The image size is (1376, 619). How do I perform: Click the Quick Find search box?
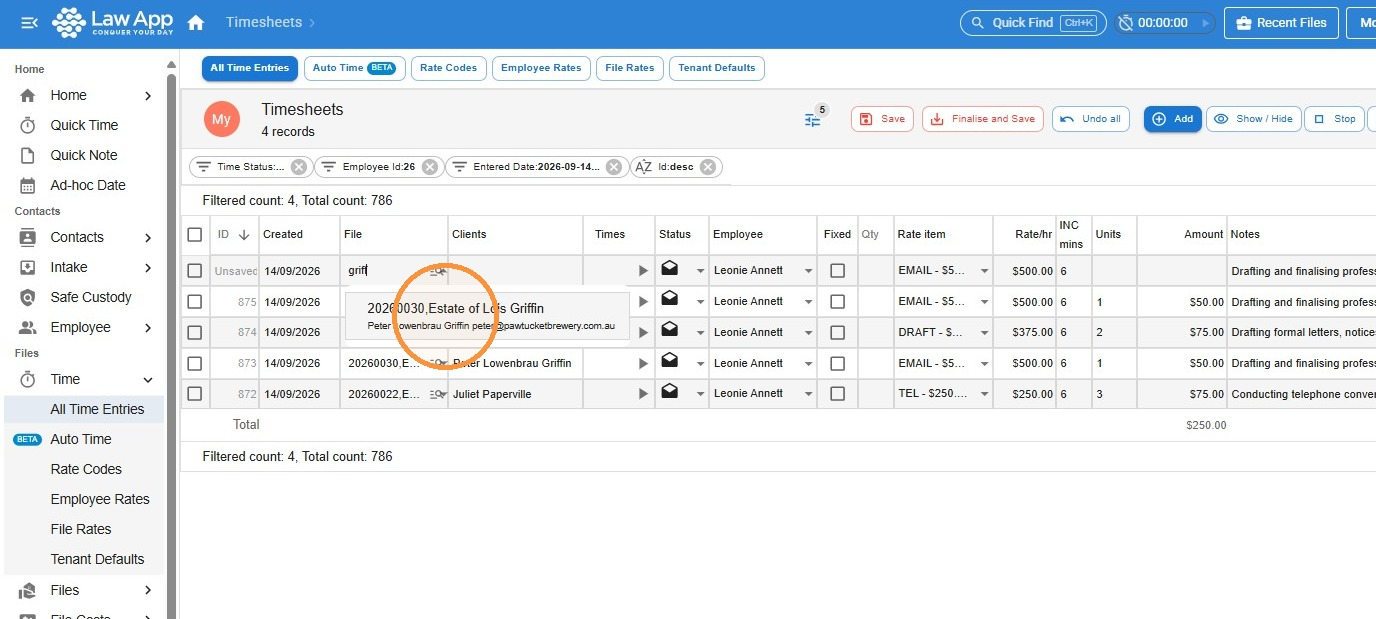click(x=1032, y=22)
